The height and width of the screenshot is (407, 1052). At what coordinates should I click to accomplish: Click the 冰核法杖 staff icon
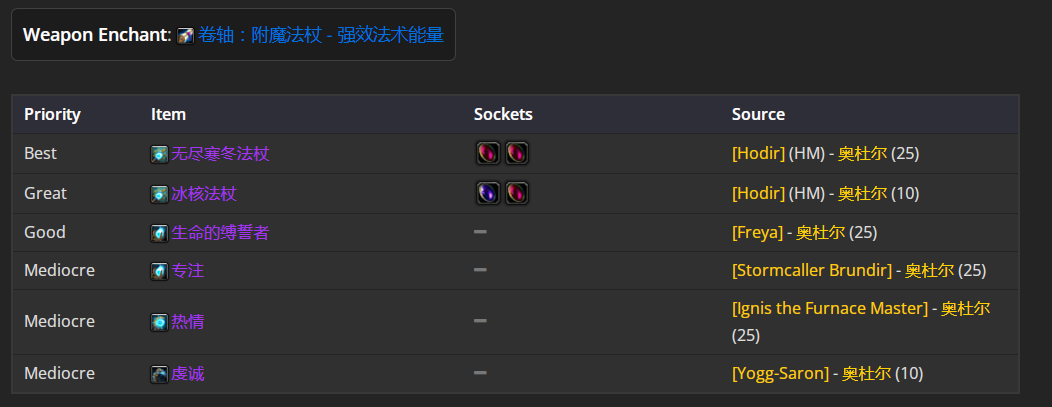(x=159, y=194)
